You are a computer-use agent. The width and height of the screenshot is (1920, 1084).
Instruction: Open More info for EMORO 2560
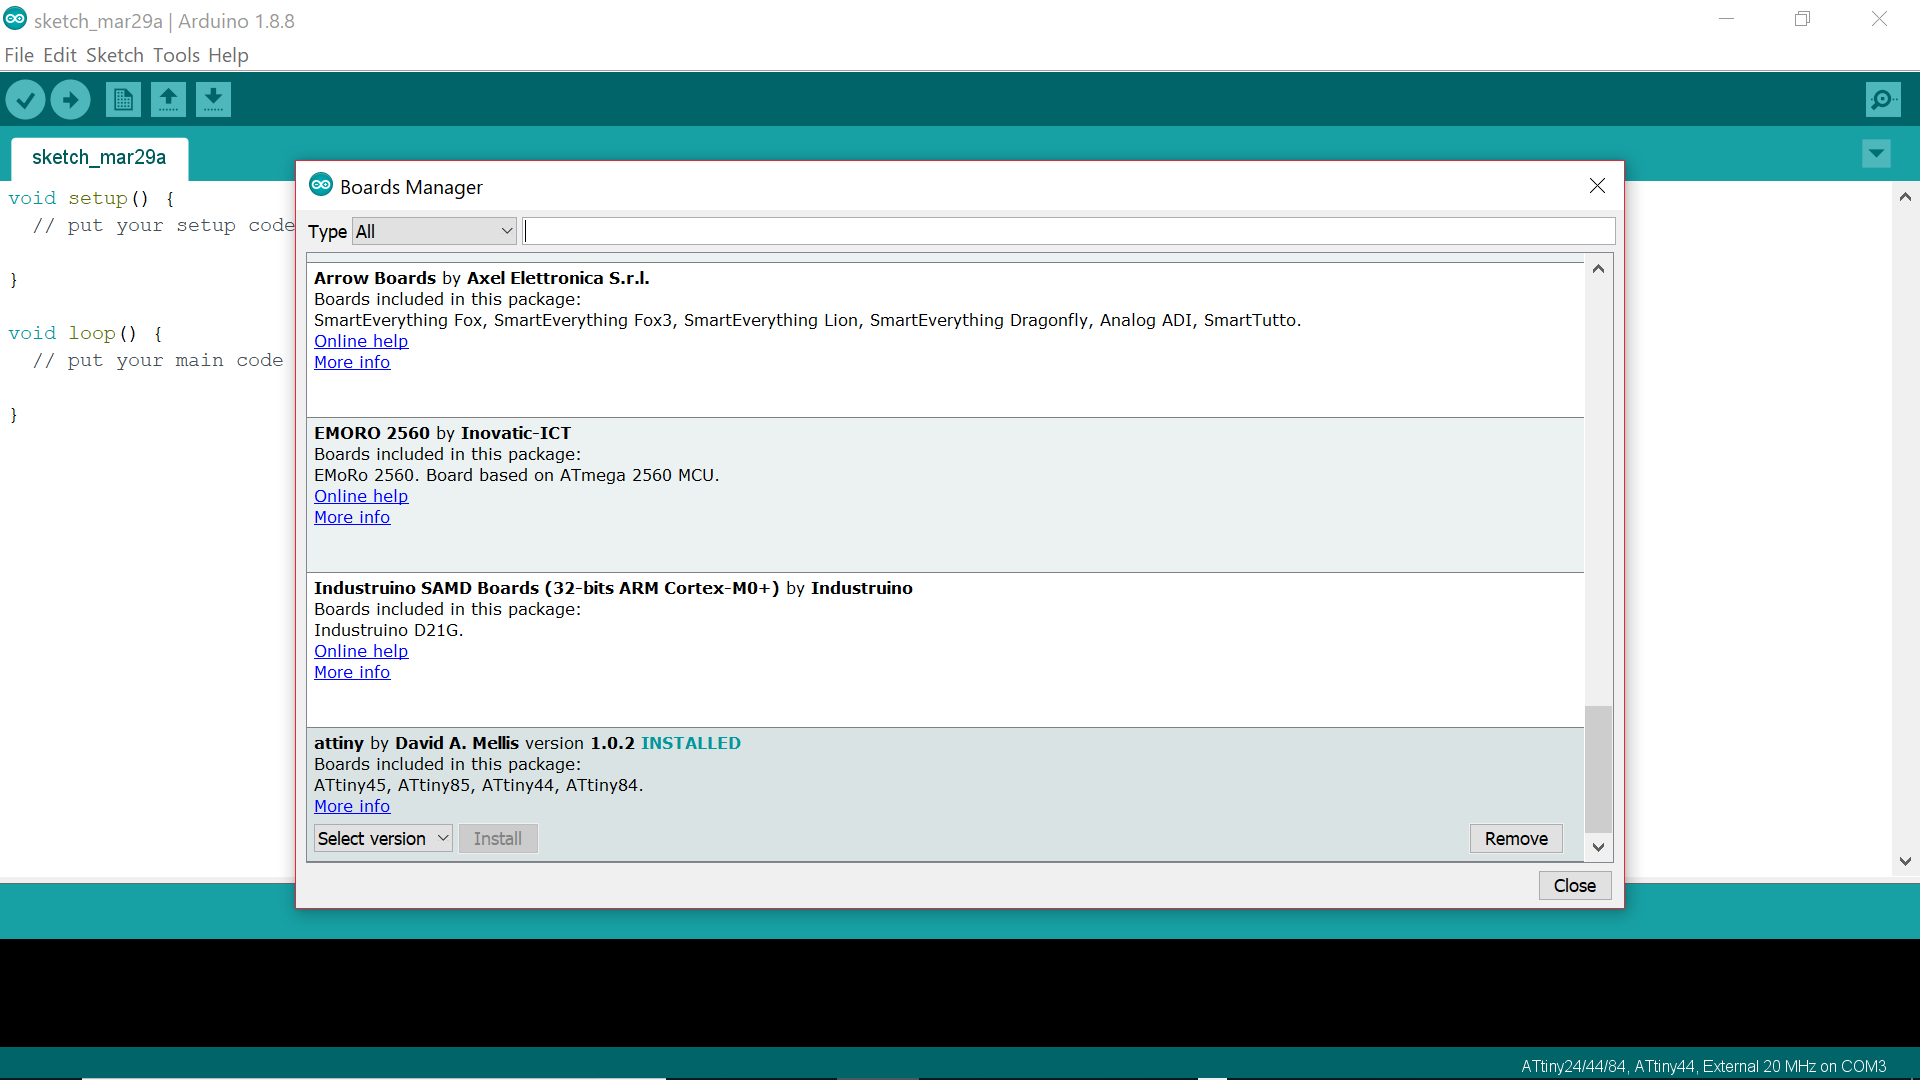point(352,517)
